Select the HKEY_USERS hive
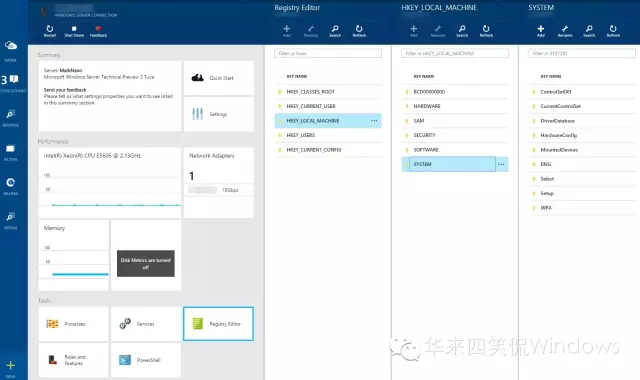 (328, 135)
